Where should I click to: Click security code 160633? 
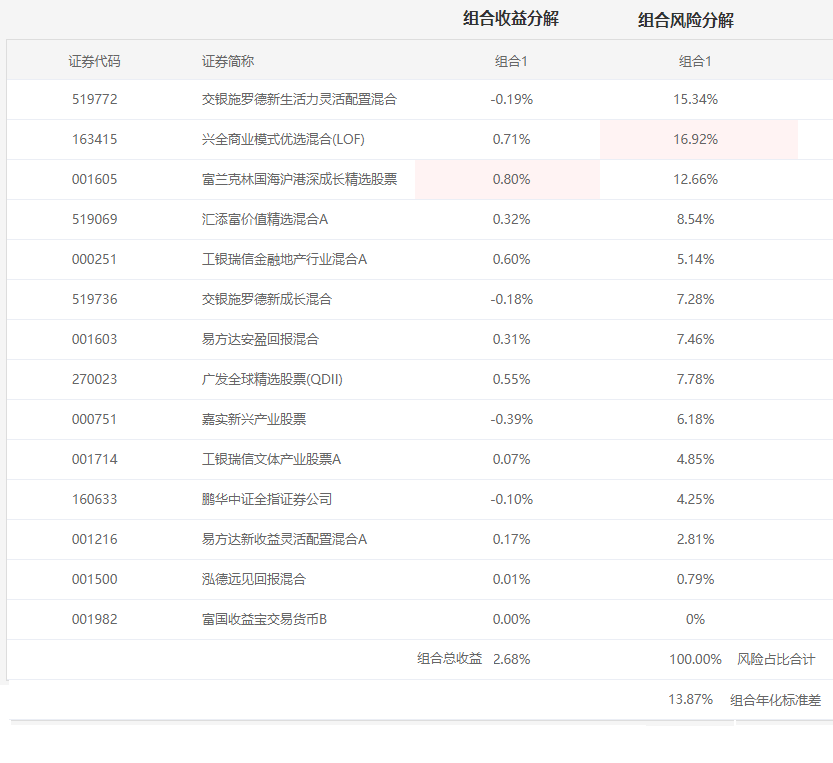pyautogui.click(x=95, y=499)
